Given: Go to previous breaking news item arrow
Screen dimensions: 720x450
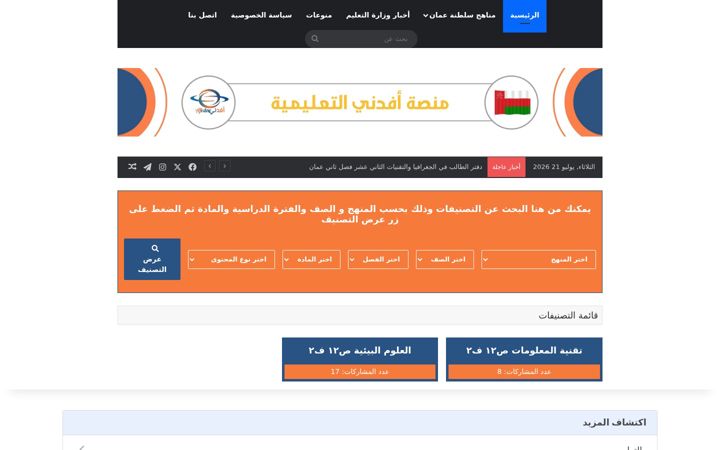Looking at the screenshot, I should [x=225, y=166].
